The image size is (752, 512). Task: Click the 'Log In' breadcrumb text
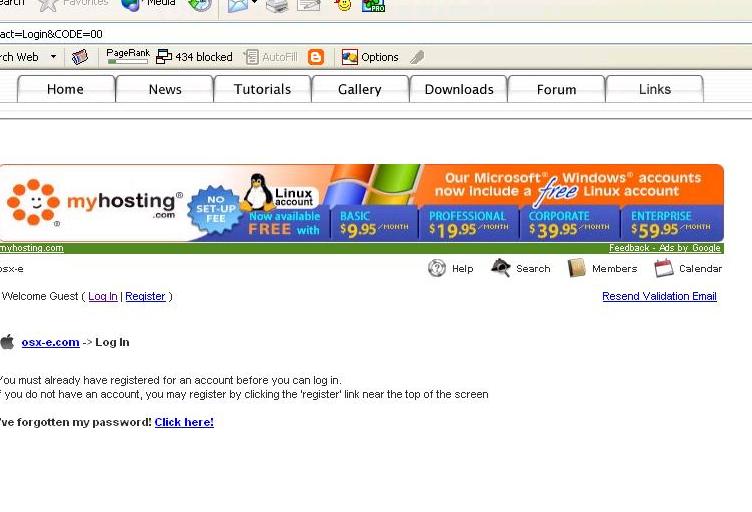tap(112, 342)
